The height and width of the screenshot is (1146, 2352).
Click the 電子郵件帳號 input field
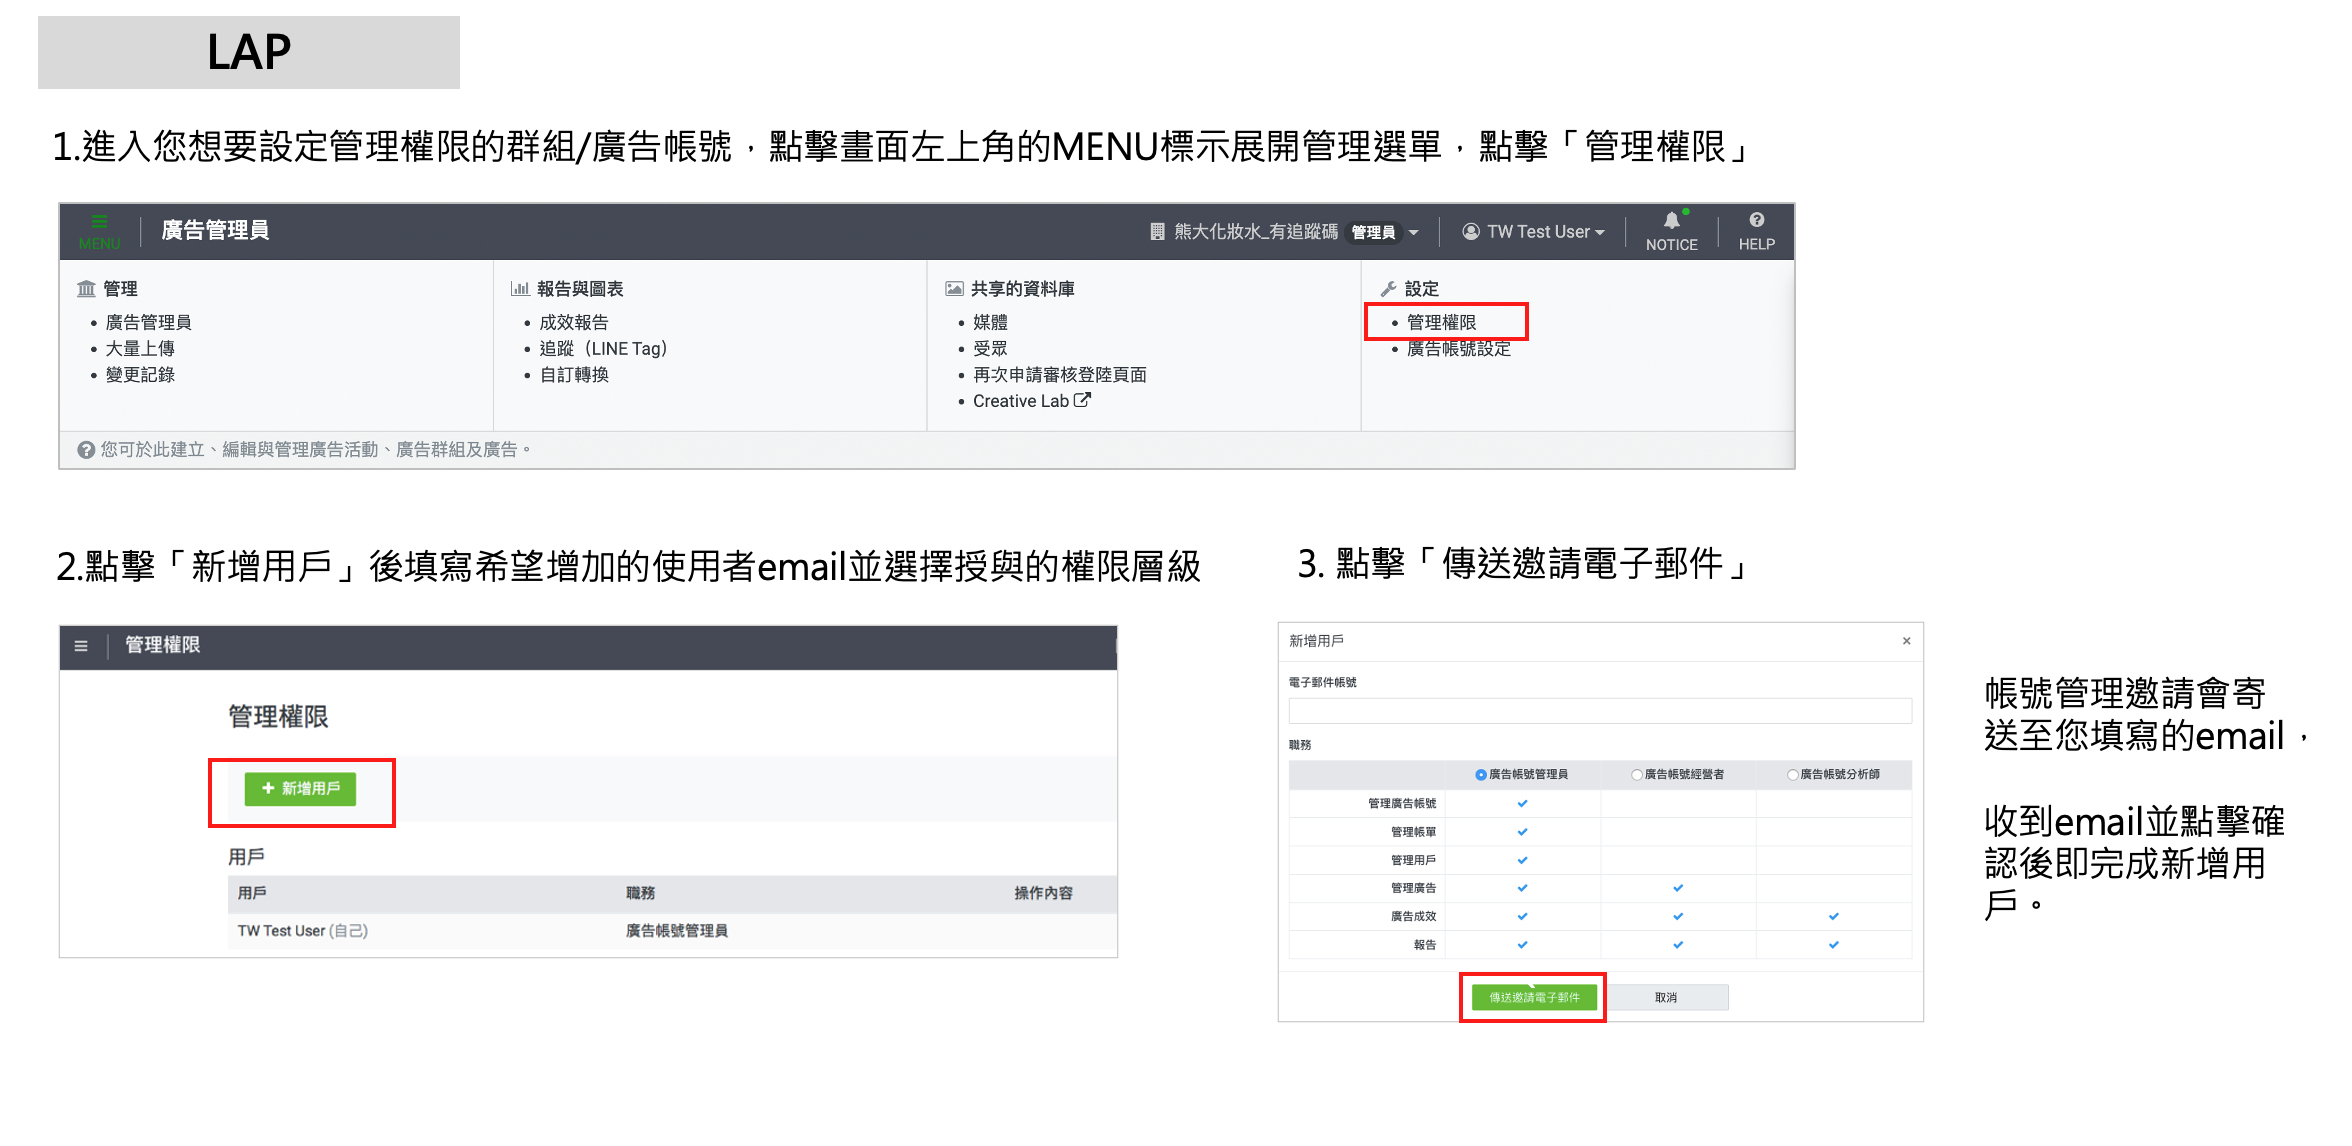click(1600, 711)
